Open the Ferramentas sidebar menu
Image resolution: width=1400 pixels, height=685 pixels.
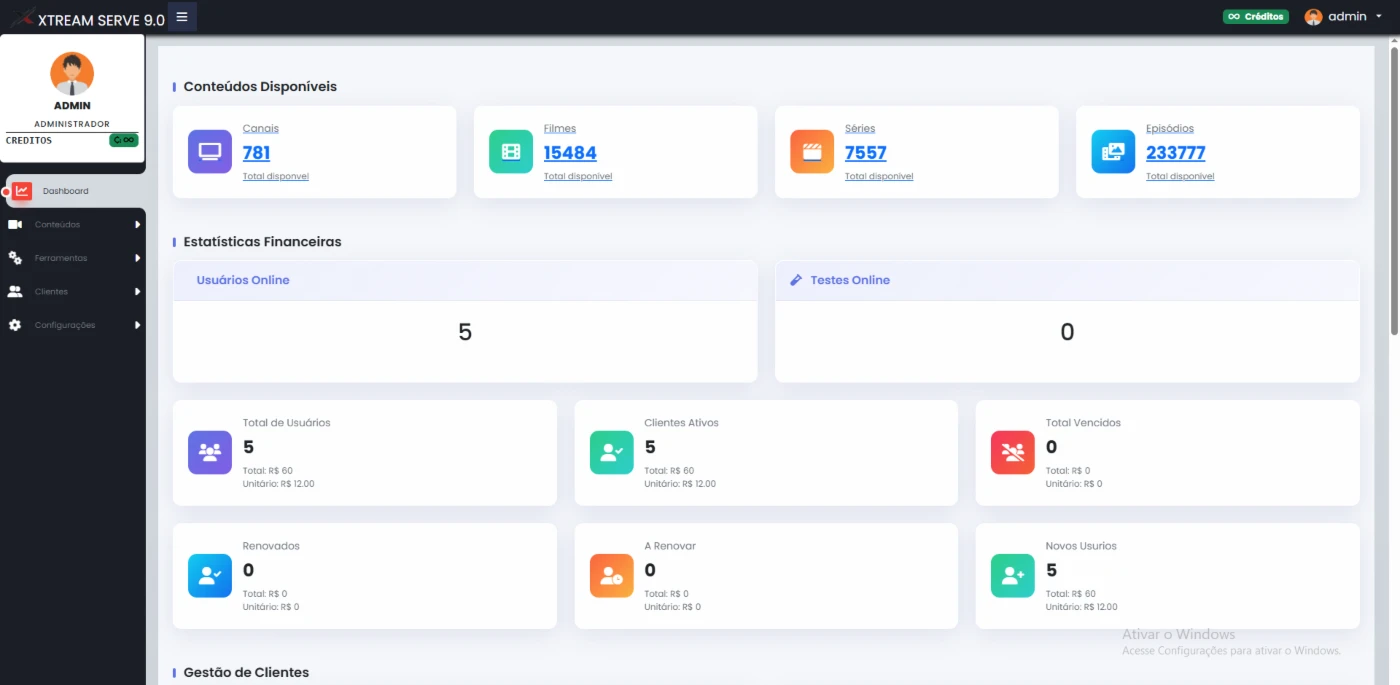(x=73, y=258)
